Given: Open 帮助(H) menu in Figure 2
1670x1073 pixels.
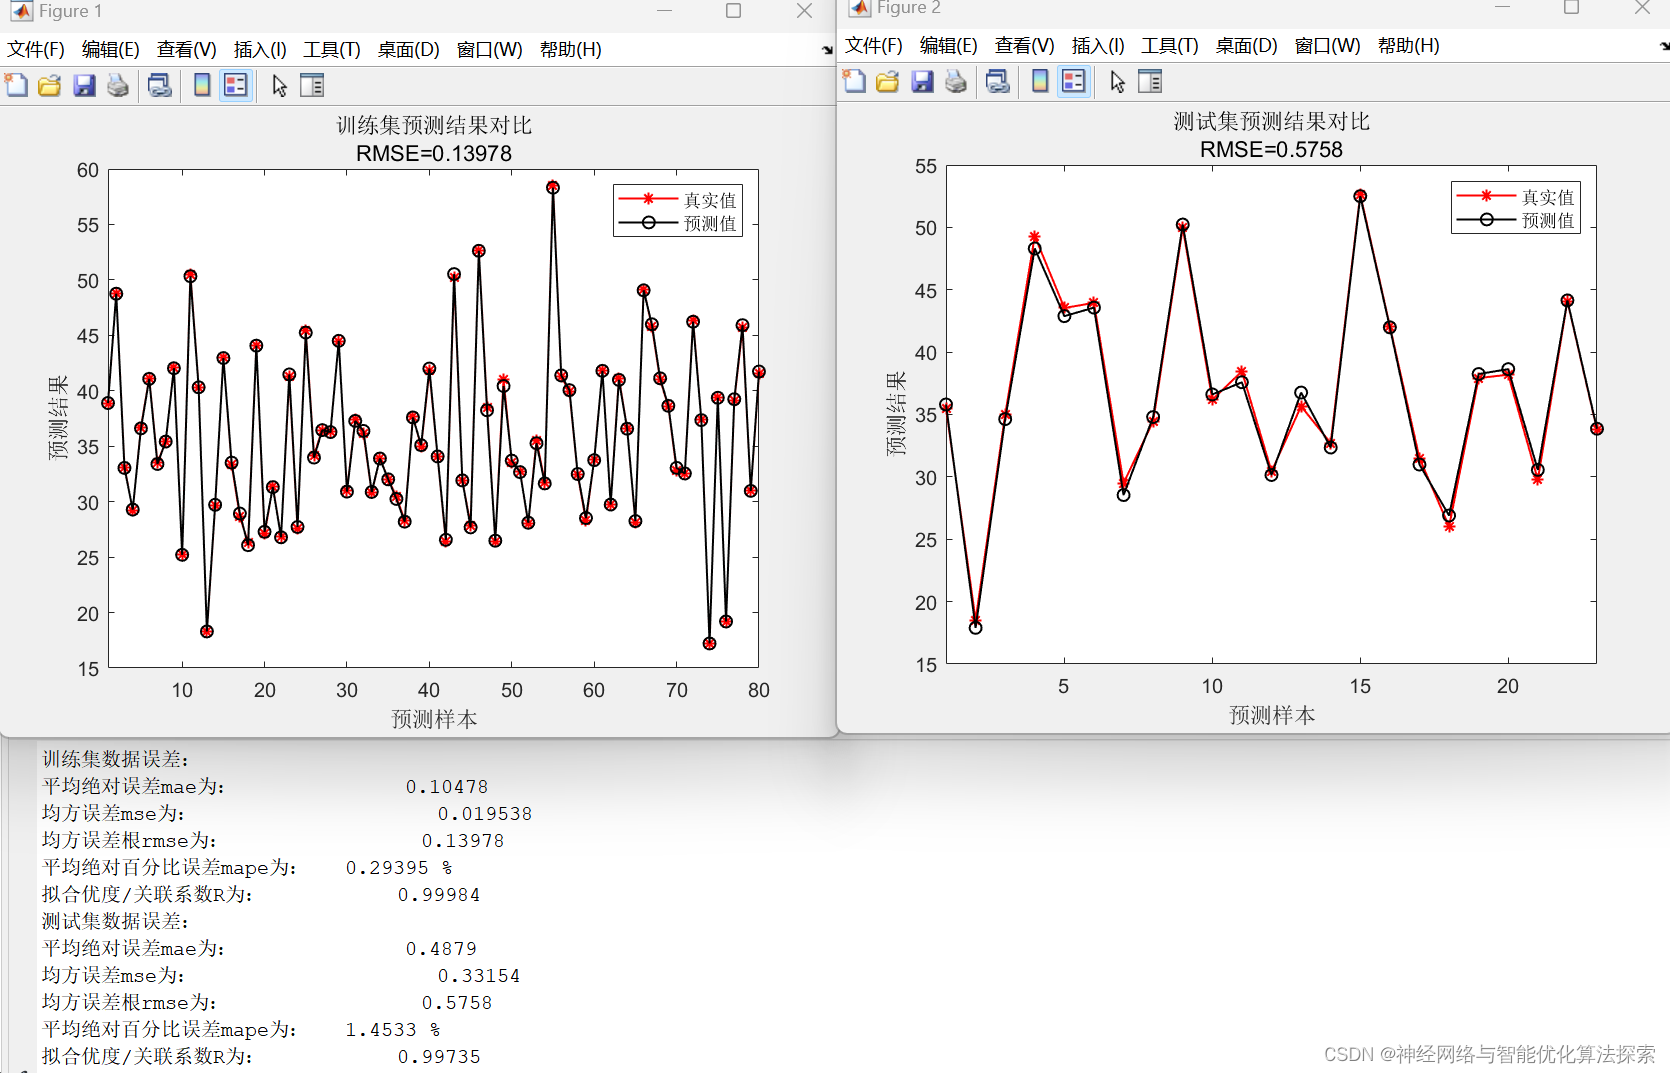Looking at the screenshot, I should tap(1408, 46).
